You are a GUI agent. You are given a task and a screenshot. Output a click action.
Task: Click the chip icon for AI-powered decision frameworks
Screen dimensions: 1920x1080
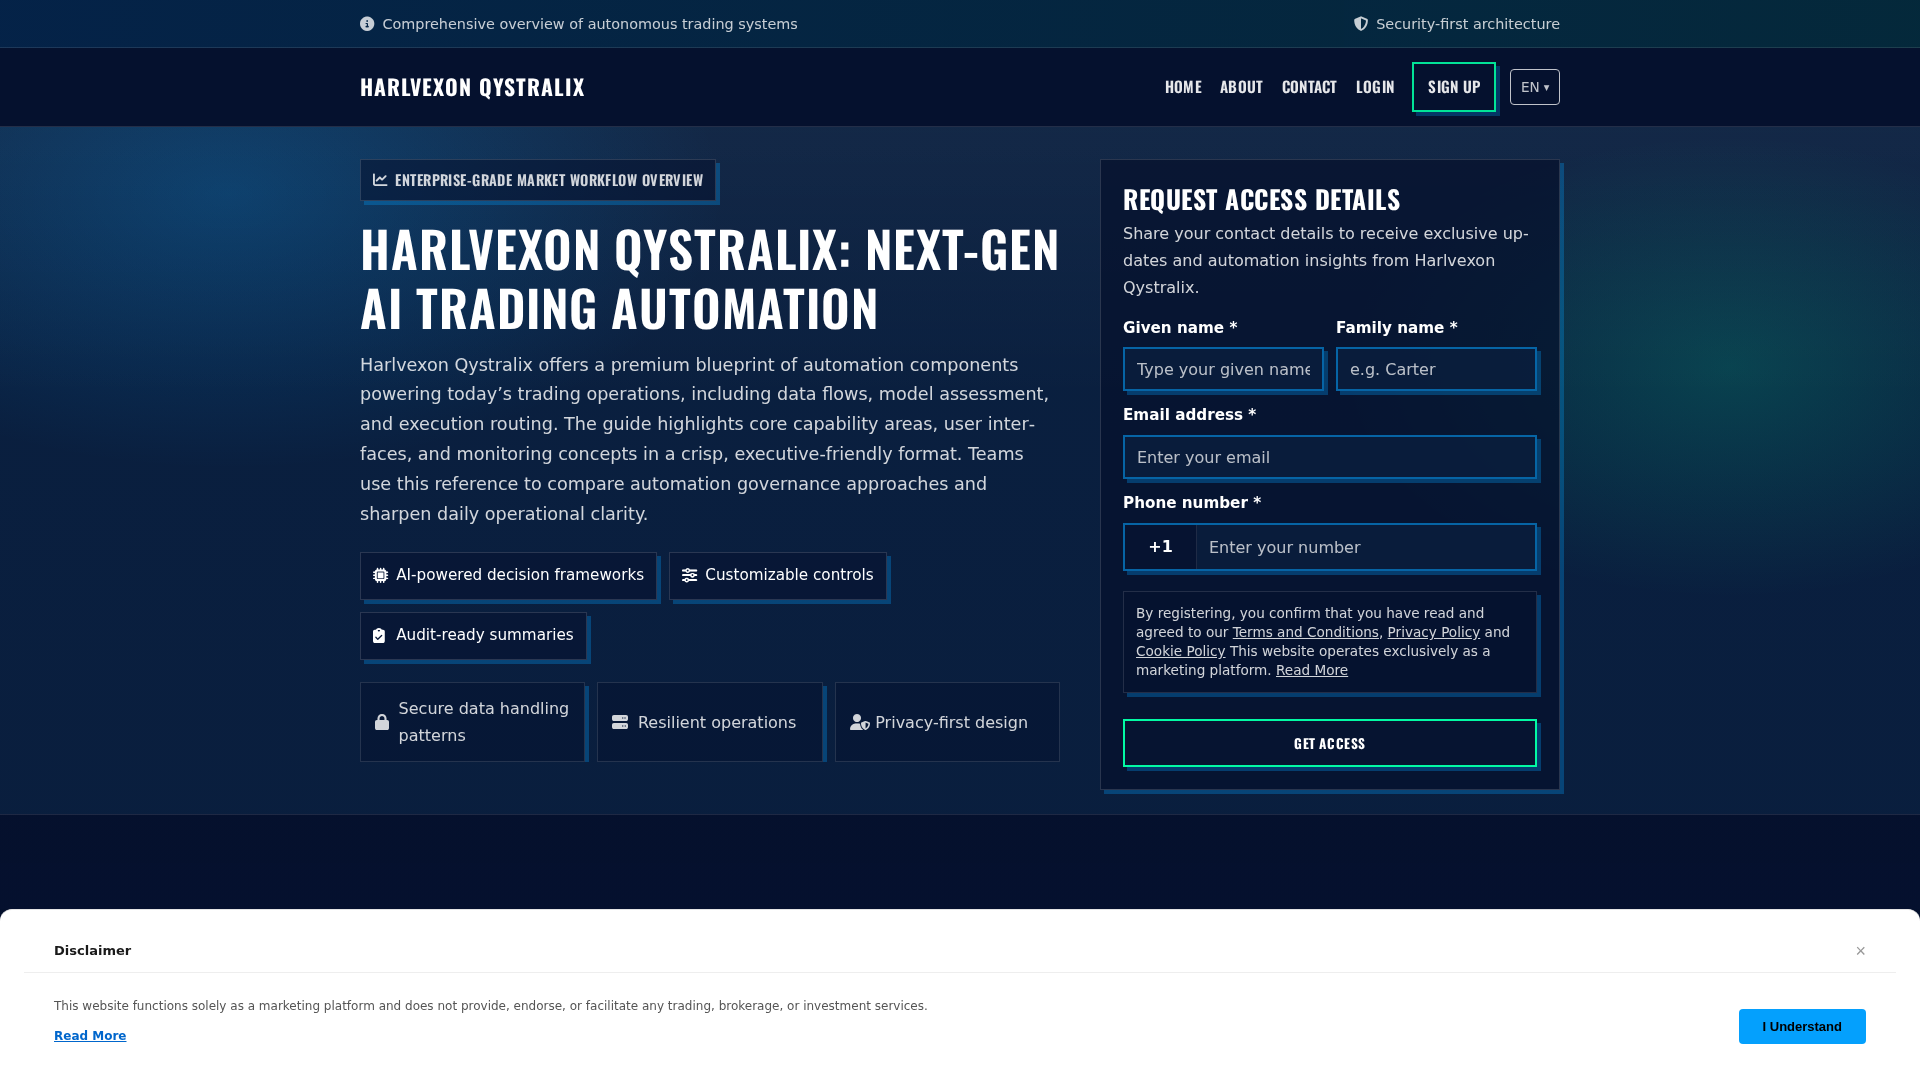[x=381, y=575]
